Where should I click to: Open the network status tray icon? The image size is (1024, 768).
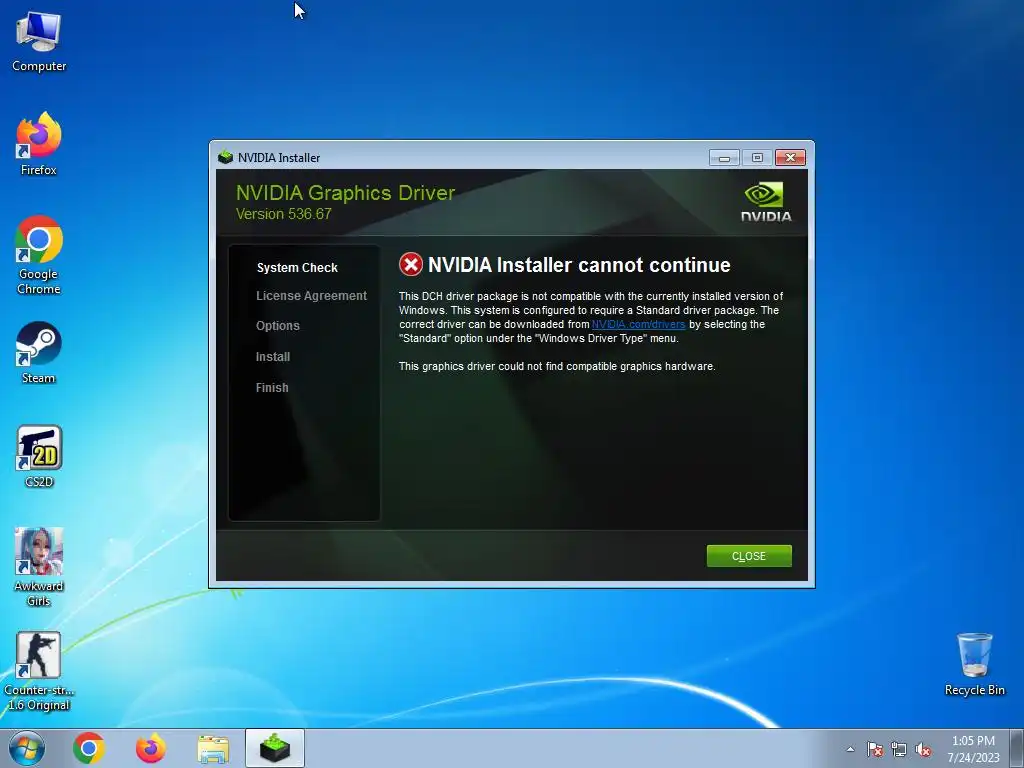click(x=899, y=749)
